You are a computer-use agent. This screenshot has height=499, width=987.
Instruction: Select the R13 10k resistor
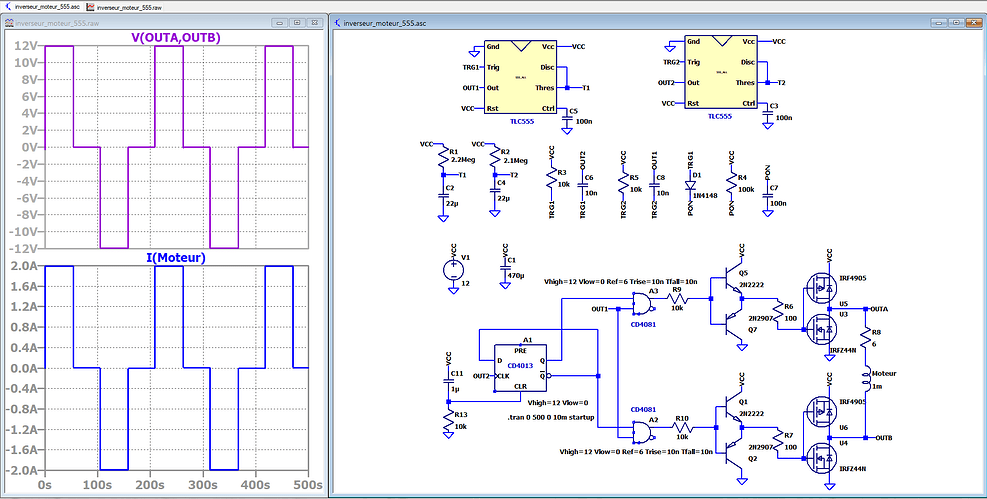click(x=449, y=422)
